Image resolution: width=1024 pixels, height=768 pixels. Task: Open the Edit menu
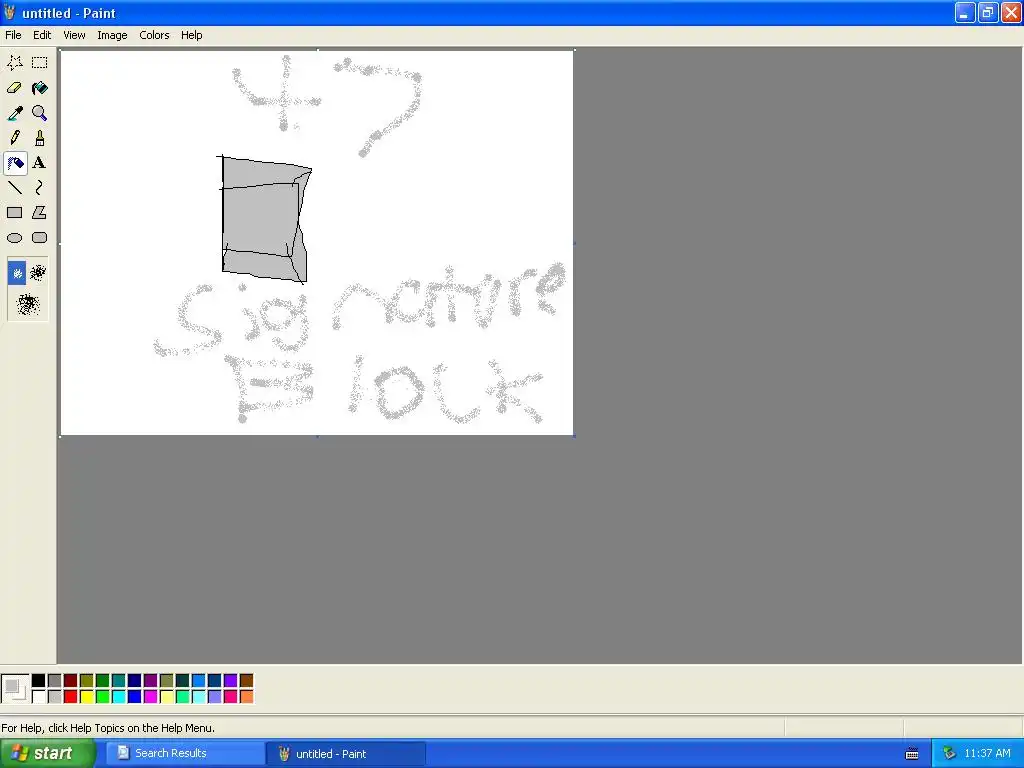click(x=42, y=35)
